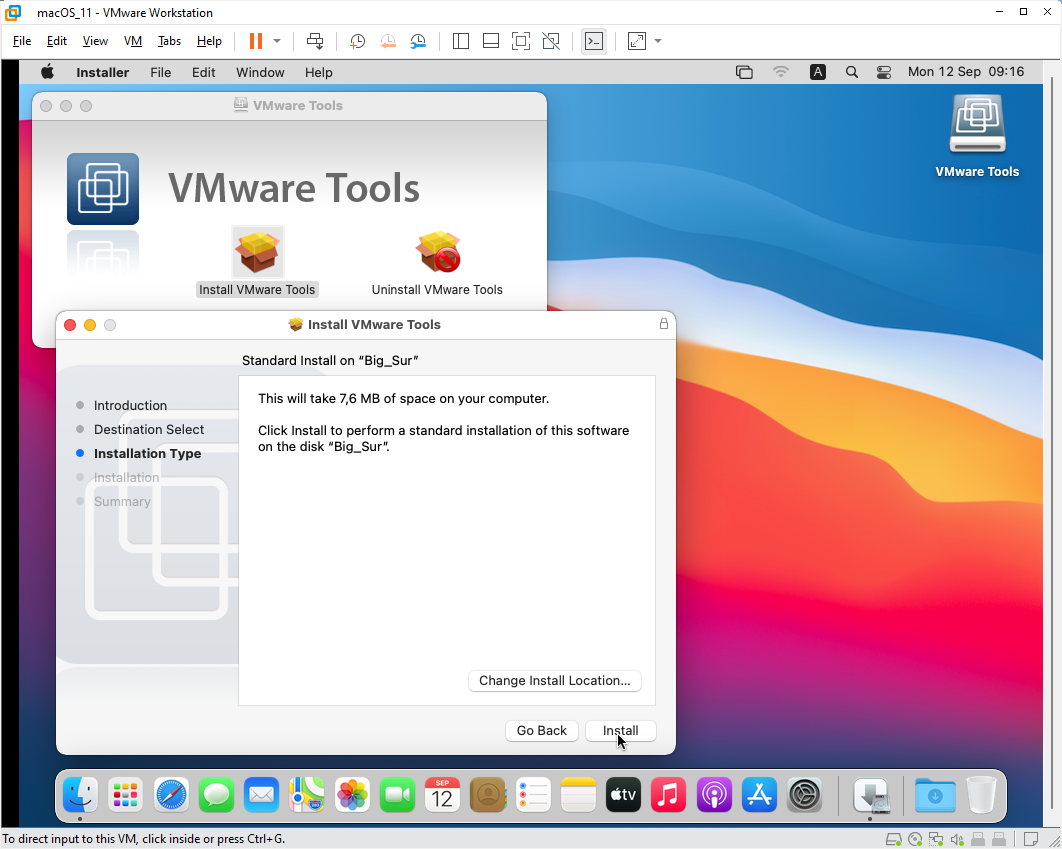Take a snapshot of this virtual machine
1062x849 pixels.
(x=357, y=41)
